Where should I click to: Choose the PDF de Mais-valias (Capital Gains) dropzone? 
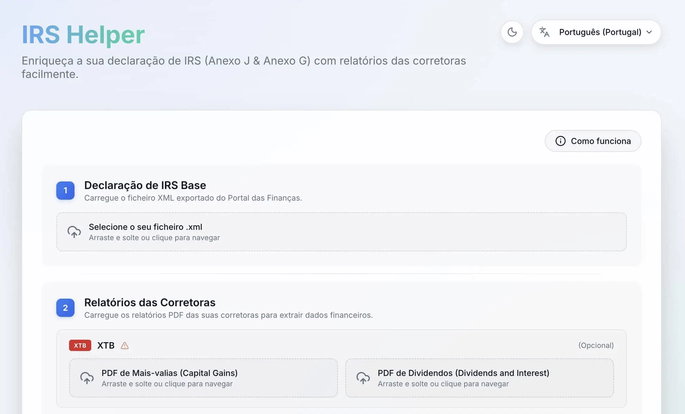pyautogui.click(x=203, y=378)
